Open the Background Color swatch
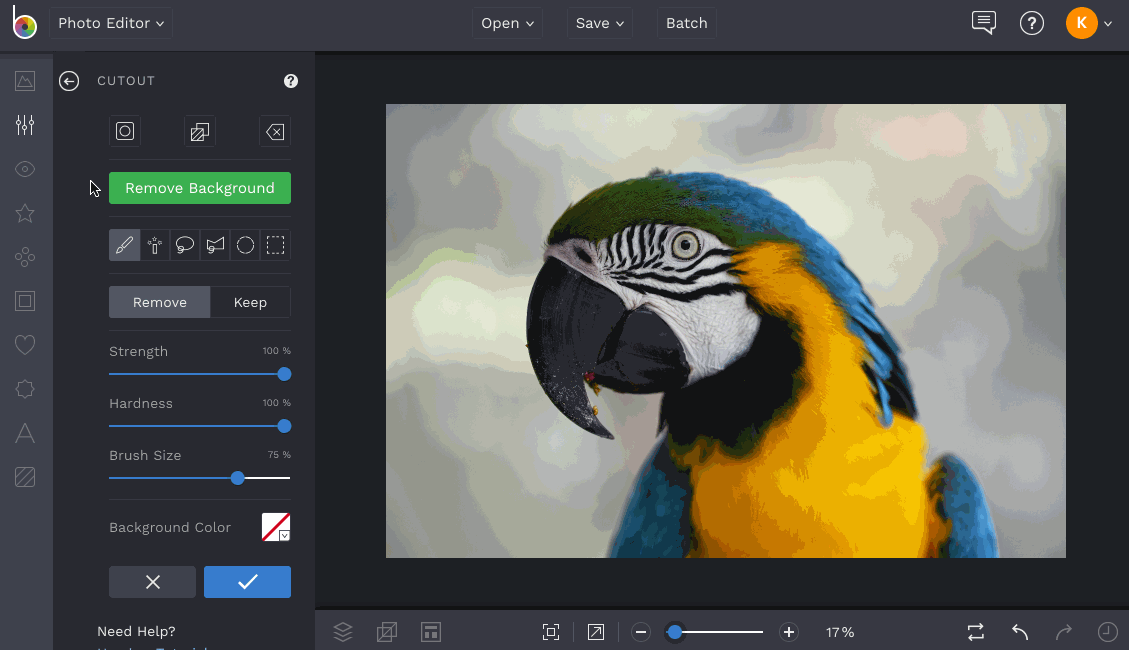The image size is (1129, 650). click(x=276, y=527)
